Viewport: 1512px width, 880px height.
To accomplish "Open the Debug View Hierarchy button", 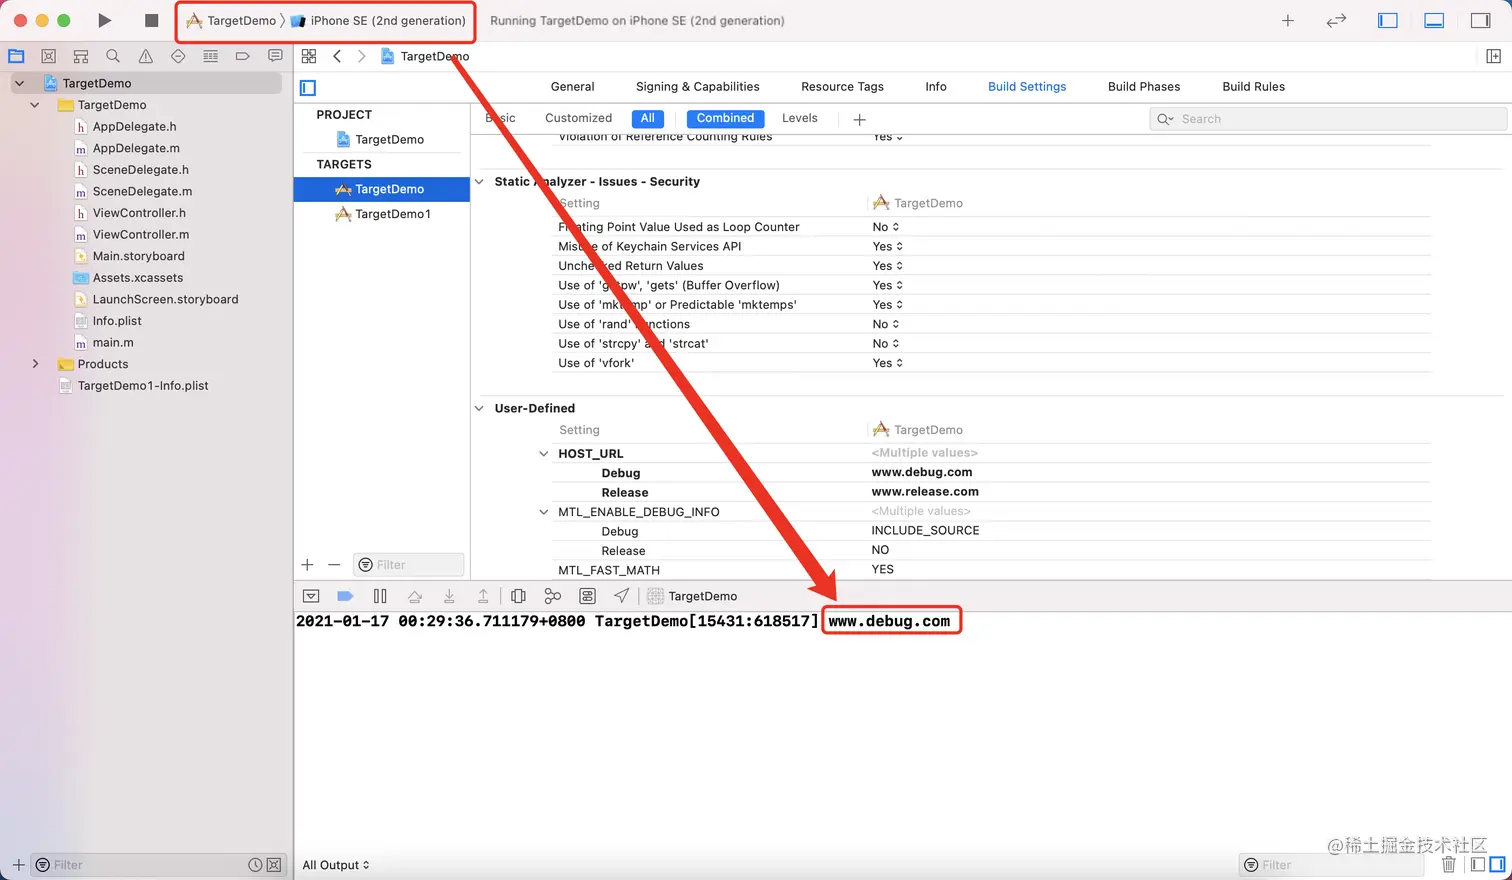I will pos(518,596).
